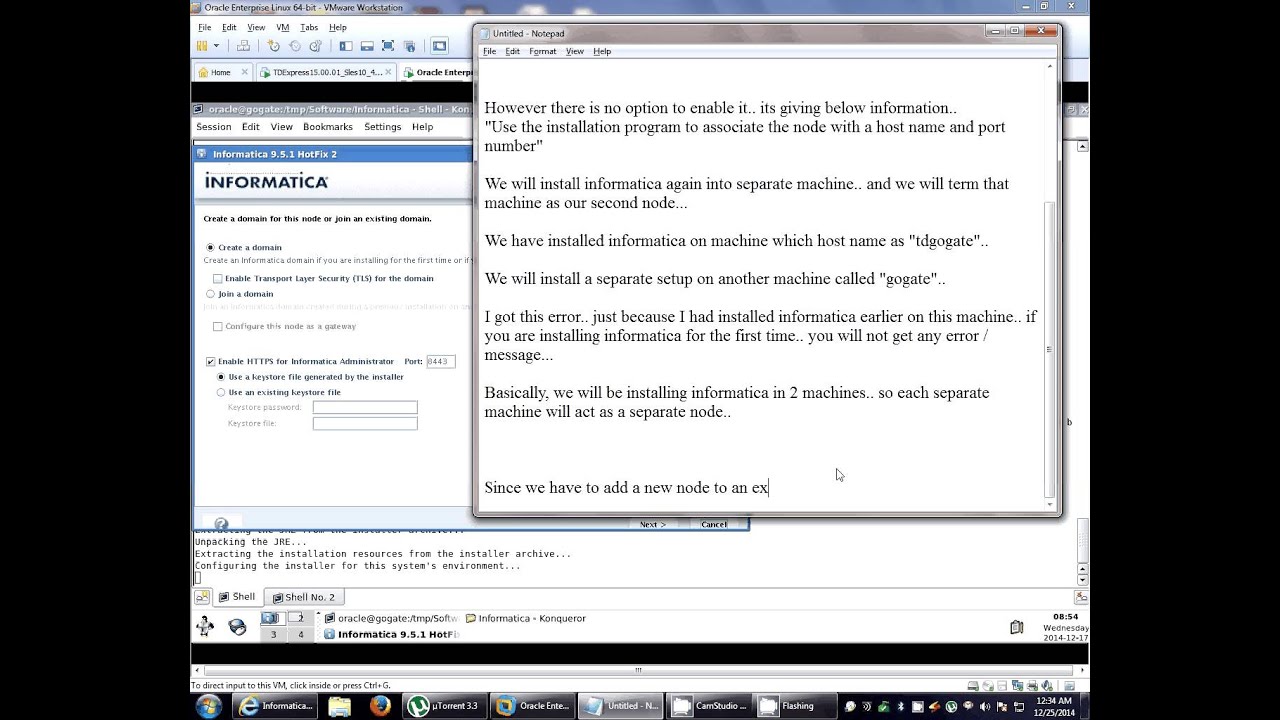Show or hide library sidebar icon
The height and width of the screenshot is (720, 1280).
(x=345, y=46)
